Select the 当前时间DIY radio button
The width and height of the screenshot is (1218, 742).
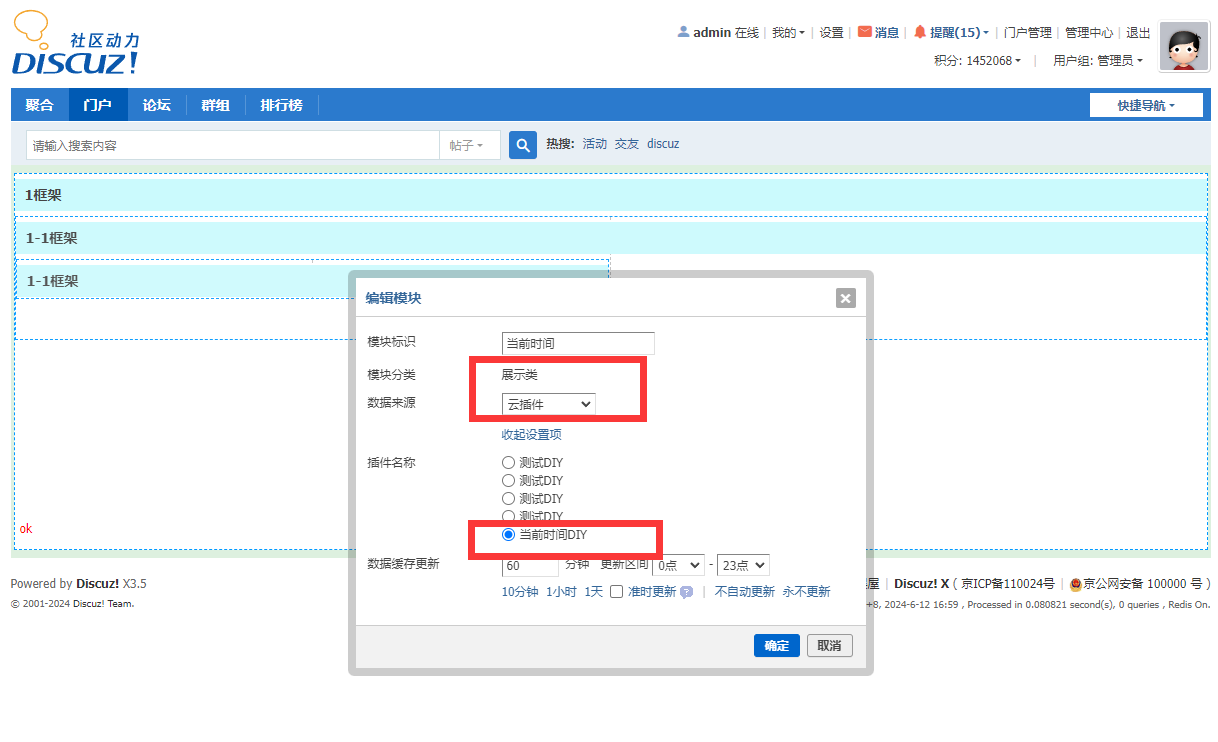coord(508,534)
